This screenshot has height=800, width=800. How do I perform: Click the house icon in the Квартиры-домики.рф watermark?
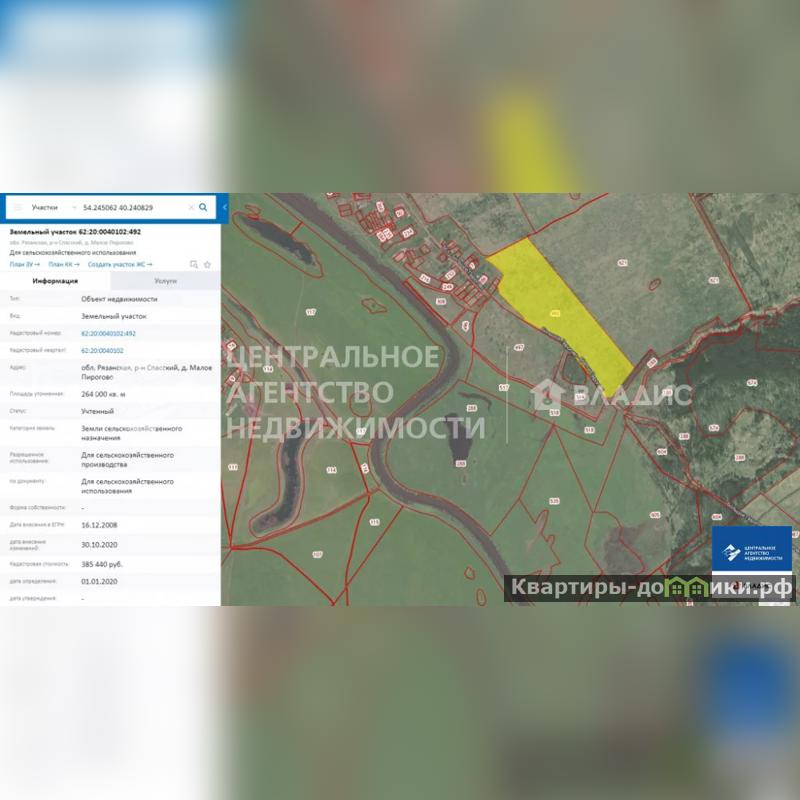click(689, 587)
